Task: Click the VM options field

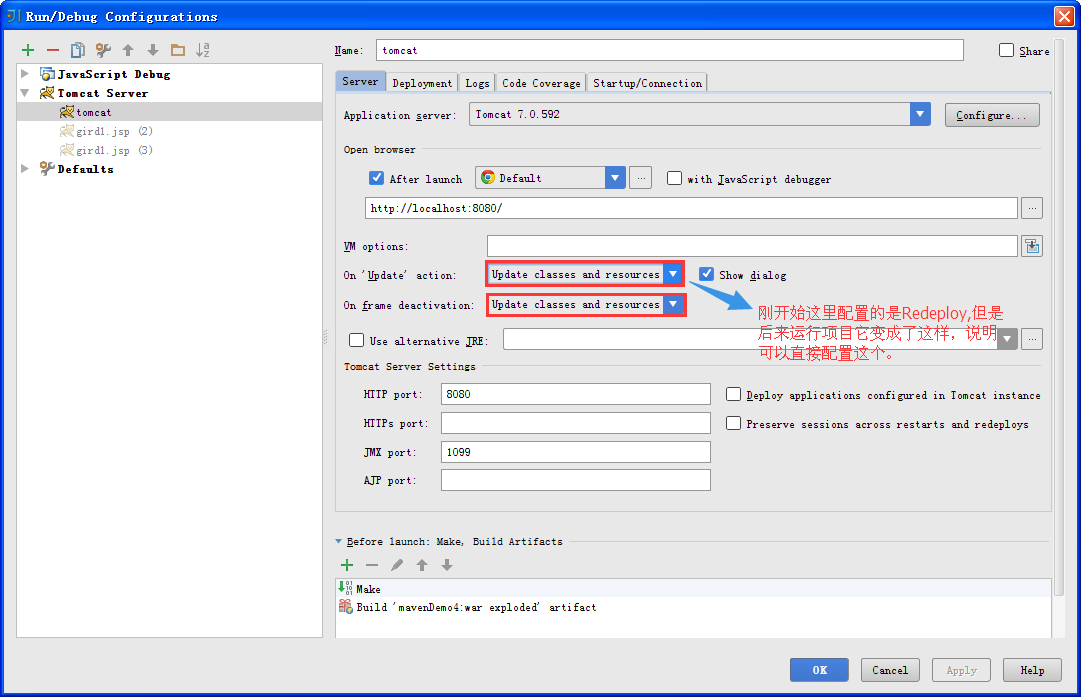Action: coord(752,246)
